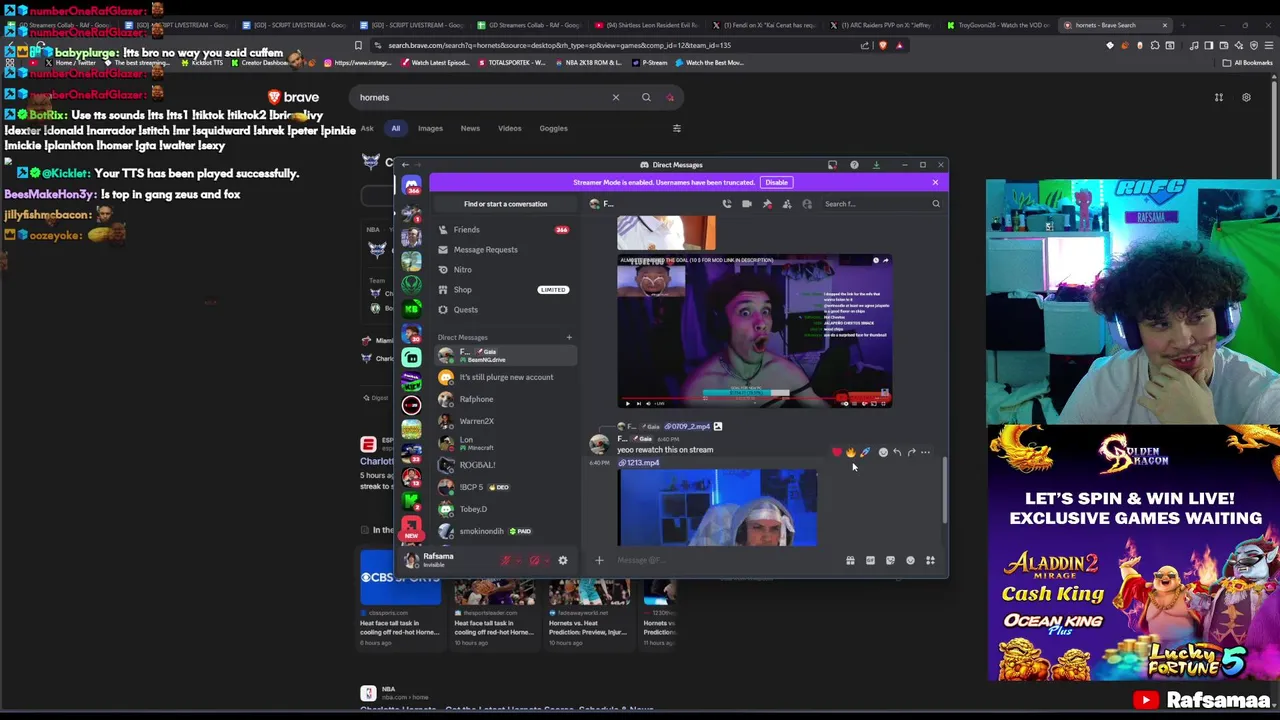The width and height of the screenshot is (1280, 720).
Task: Expand headphone output options arrow
Action: point(546,561)
